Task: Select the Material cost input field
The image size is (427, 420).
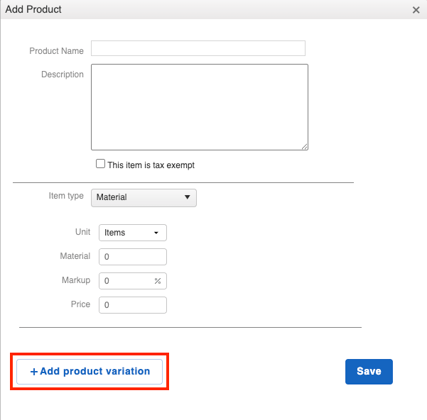Action: coord(133,257)
